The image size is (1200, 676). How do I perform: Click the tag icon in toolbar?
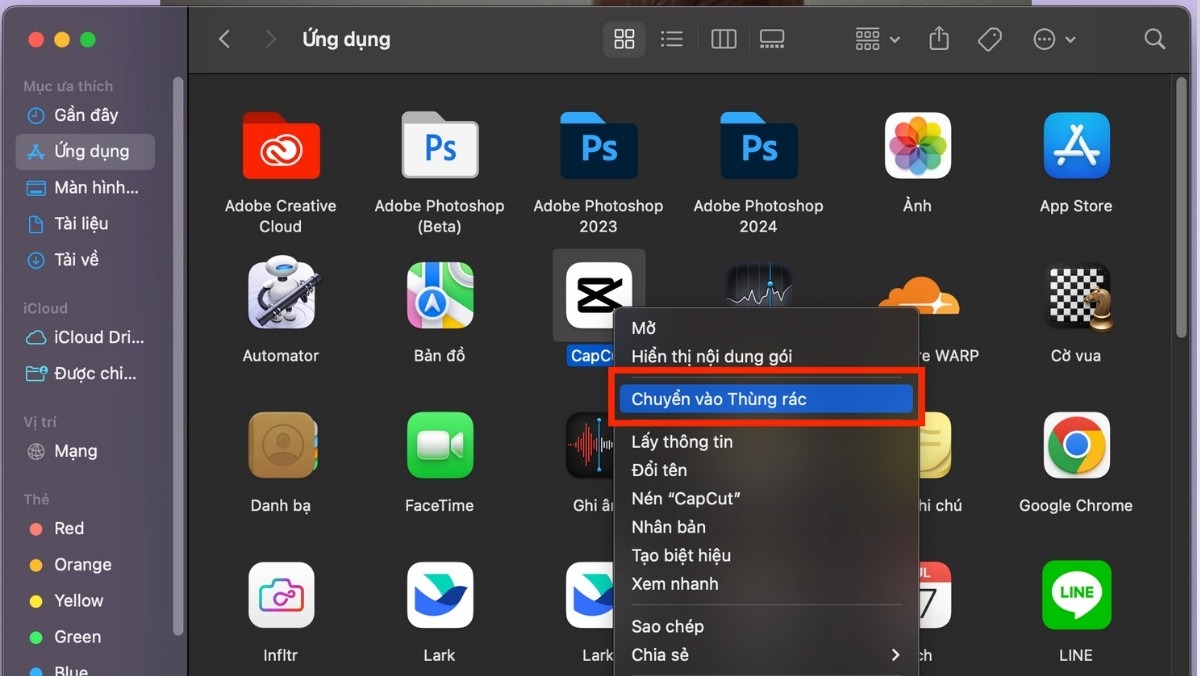(990, 39)
